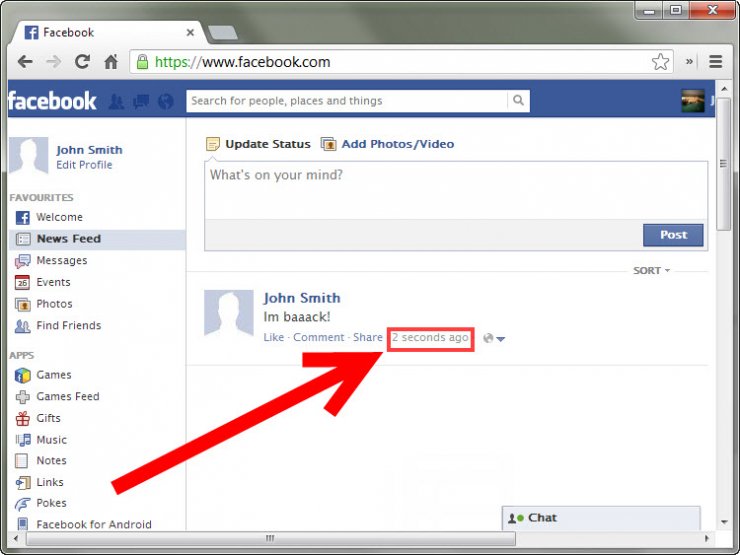Screen dimensions: 740x555
Task: Click the What's on your mind box
Action: click(456, 190)
